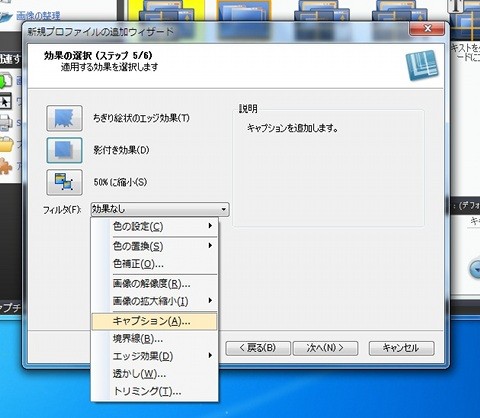Choose 色補正(O)... from filter menu
This screenshot has height=418, width=480.
tap(155, 264)
